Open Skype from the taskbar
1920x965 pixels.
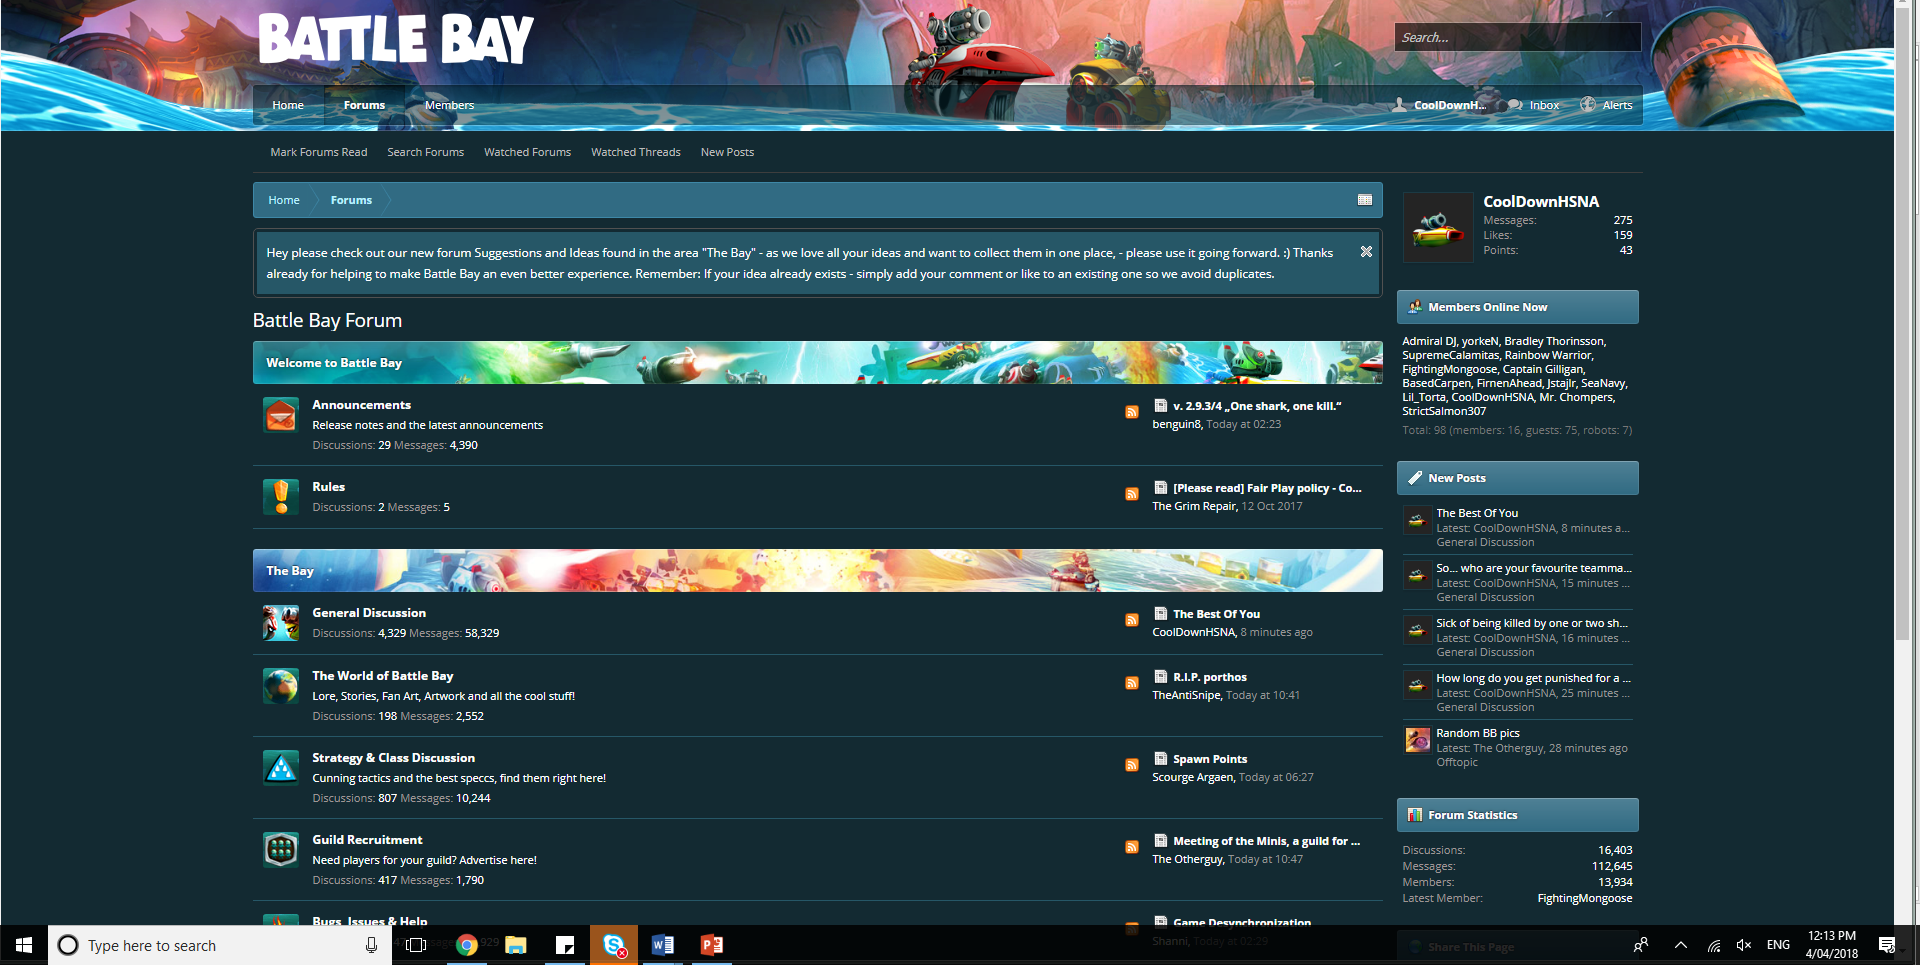(x=614, y=945)
